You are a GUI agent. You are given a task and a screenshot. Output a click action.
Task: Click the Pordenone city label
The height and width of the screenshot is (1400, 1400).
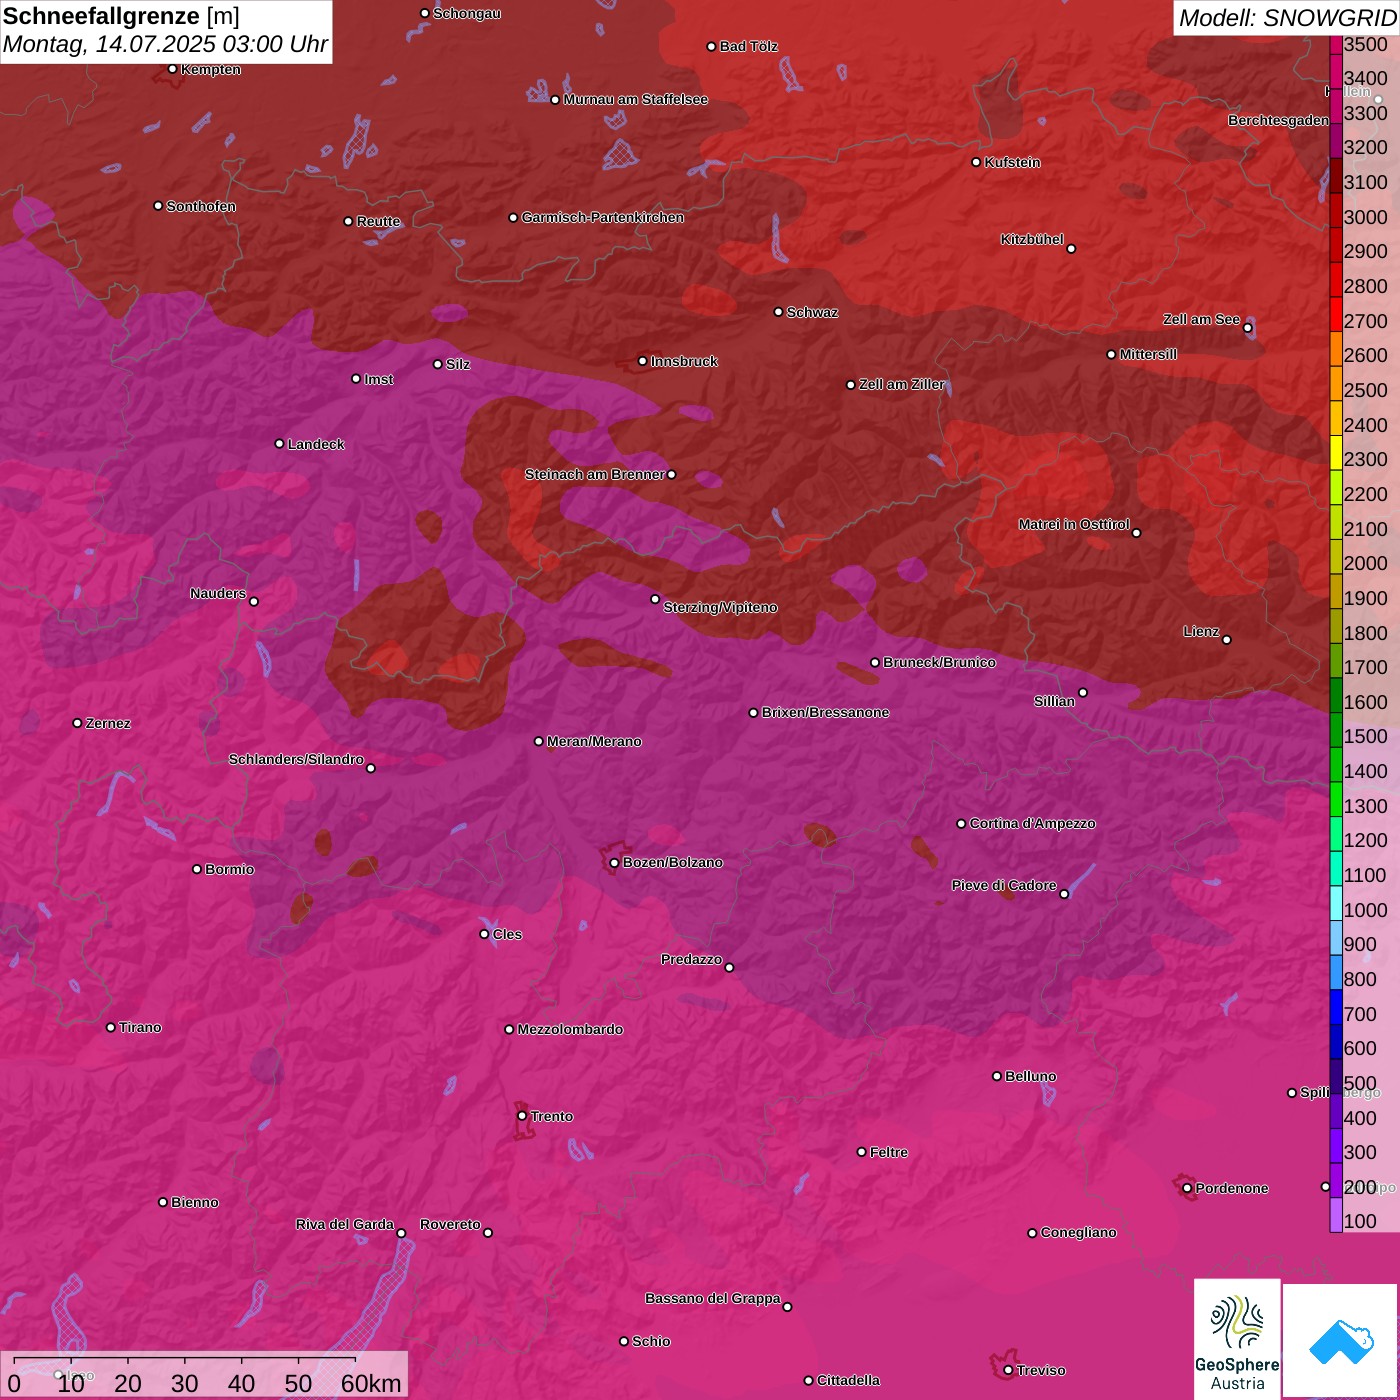tap(1232, 1188)
